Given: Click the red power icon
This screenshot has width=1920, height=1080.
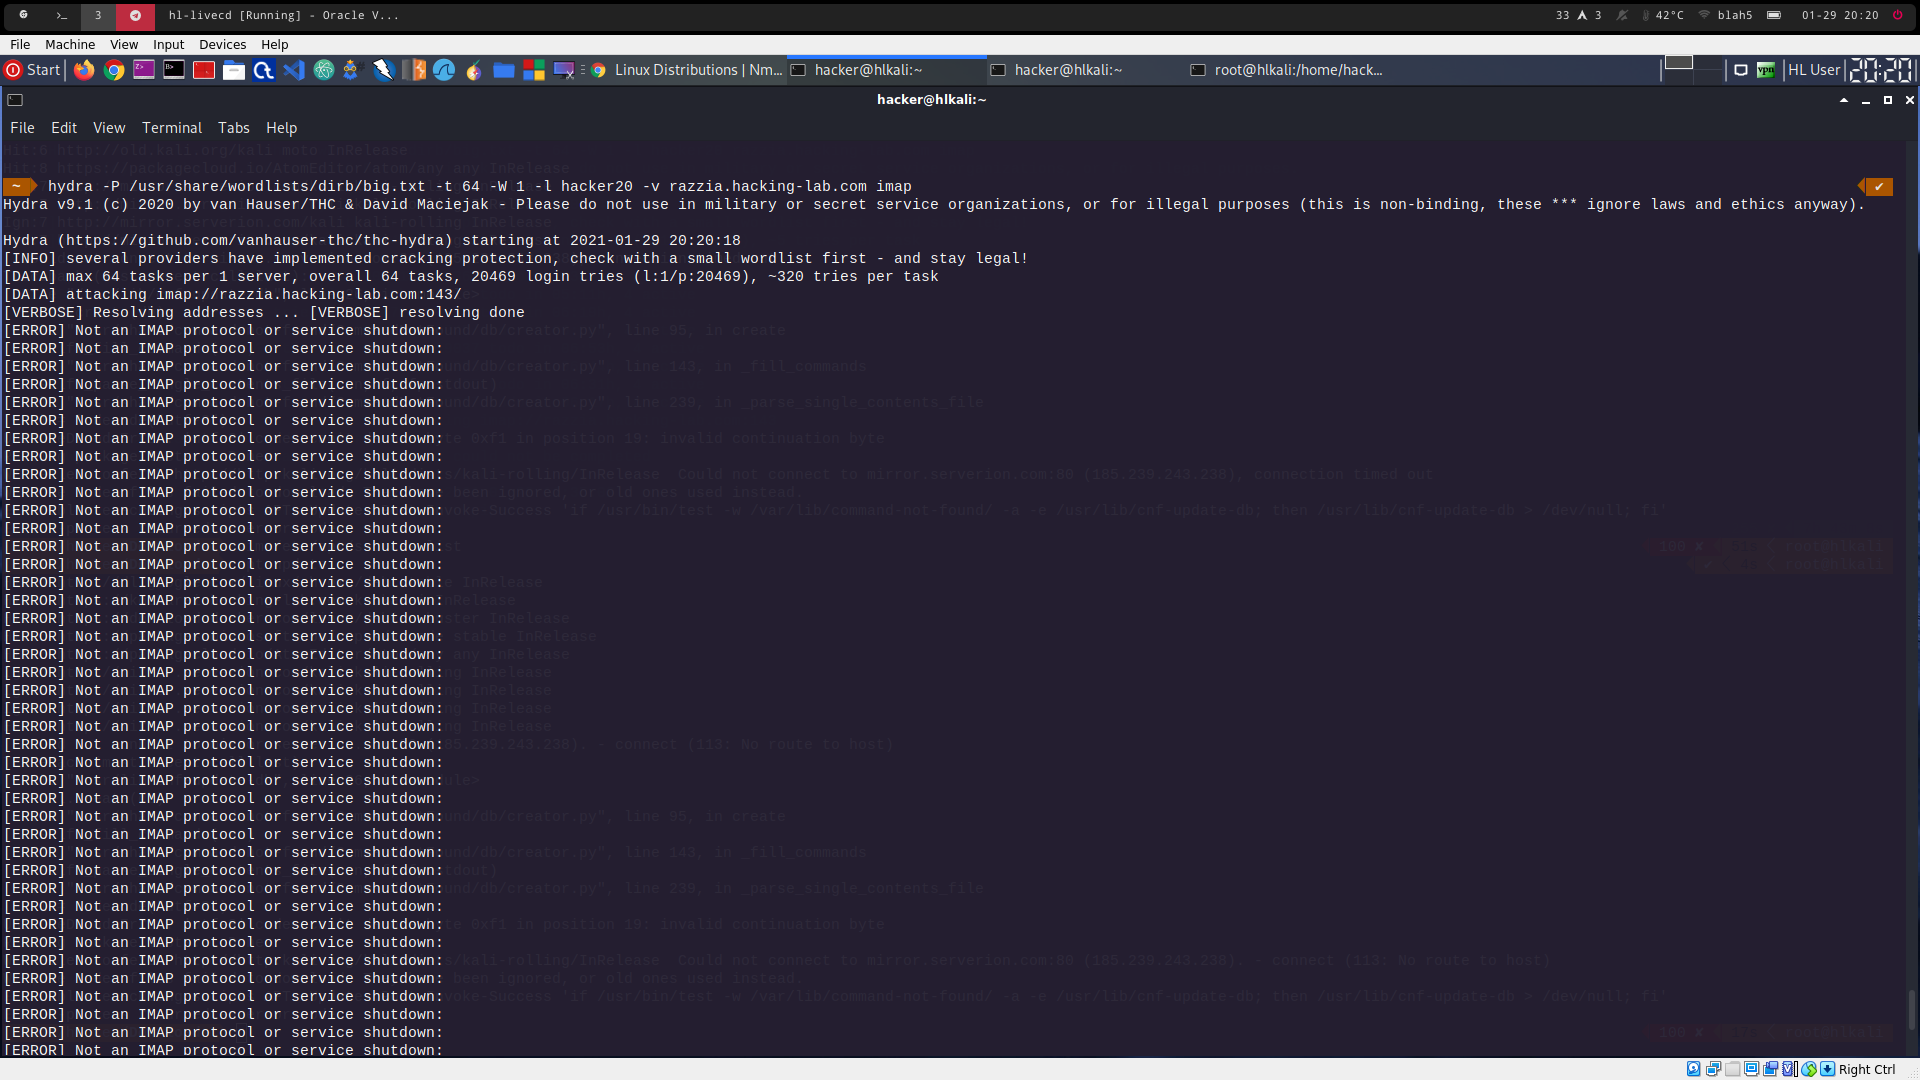Looking at the screenshot, I should tap(1897, 15).
